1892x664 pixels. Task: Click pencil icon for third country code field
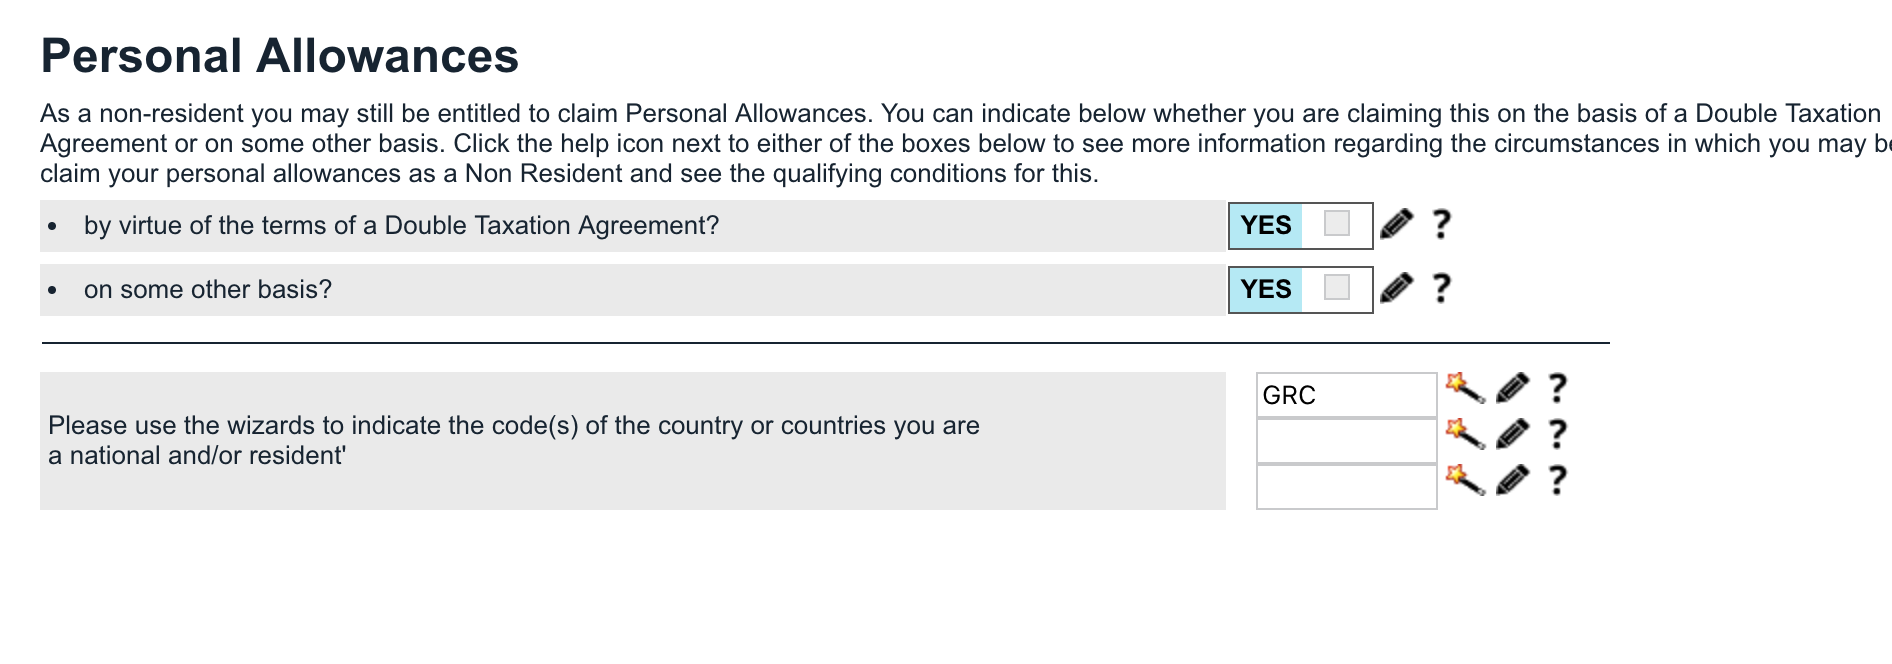tap(1512, 480)
